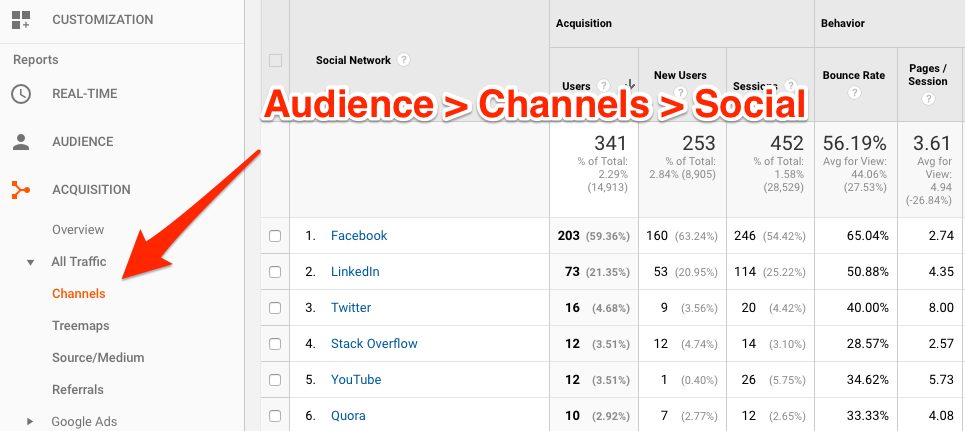Check the Twitter row checkbox
The image size is (965, 431).
pyautogui.click(x=275, y=308)
